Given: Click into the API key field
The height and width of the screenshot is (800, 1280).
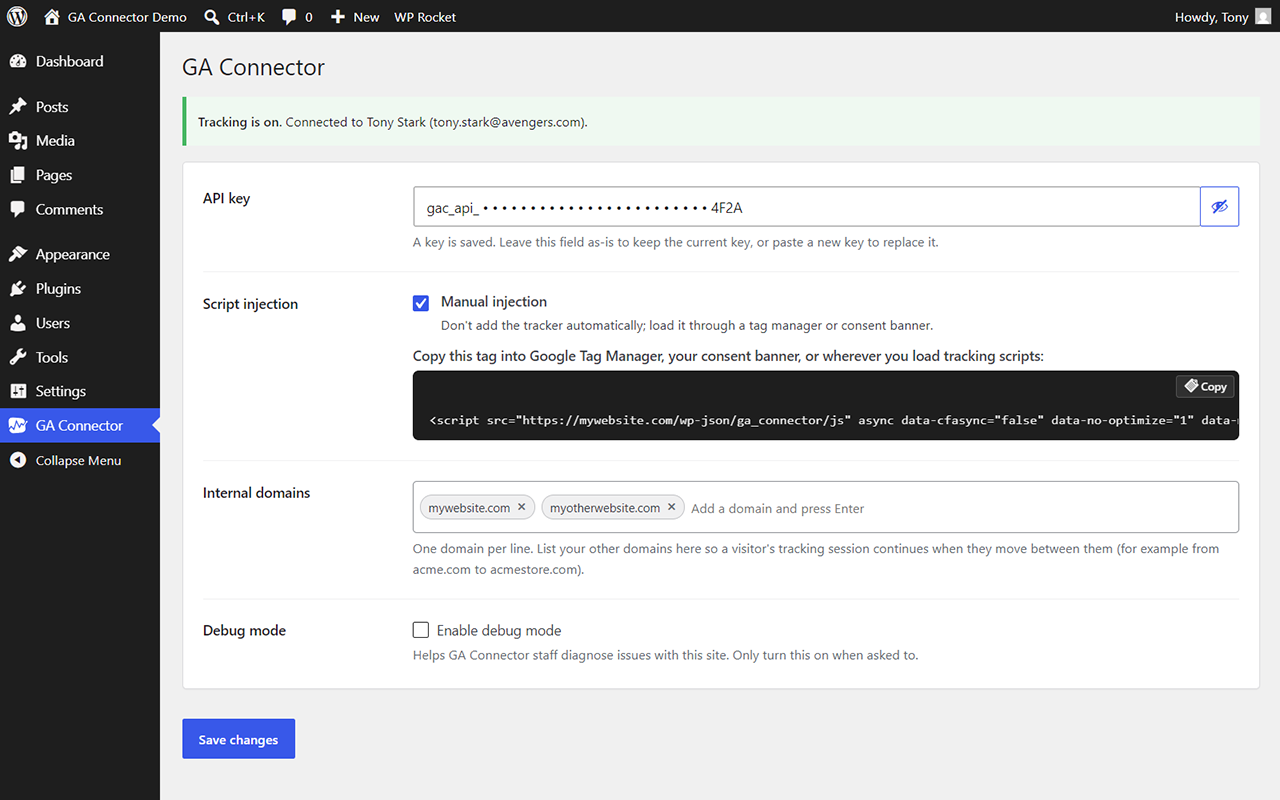Looking at the screenshot, I should click(807, 207).
